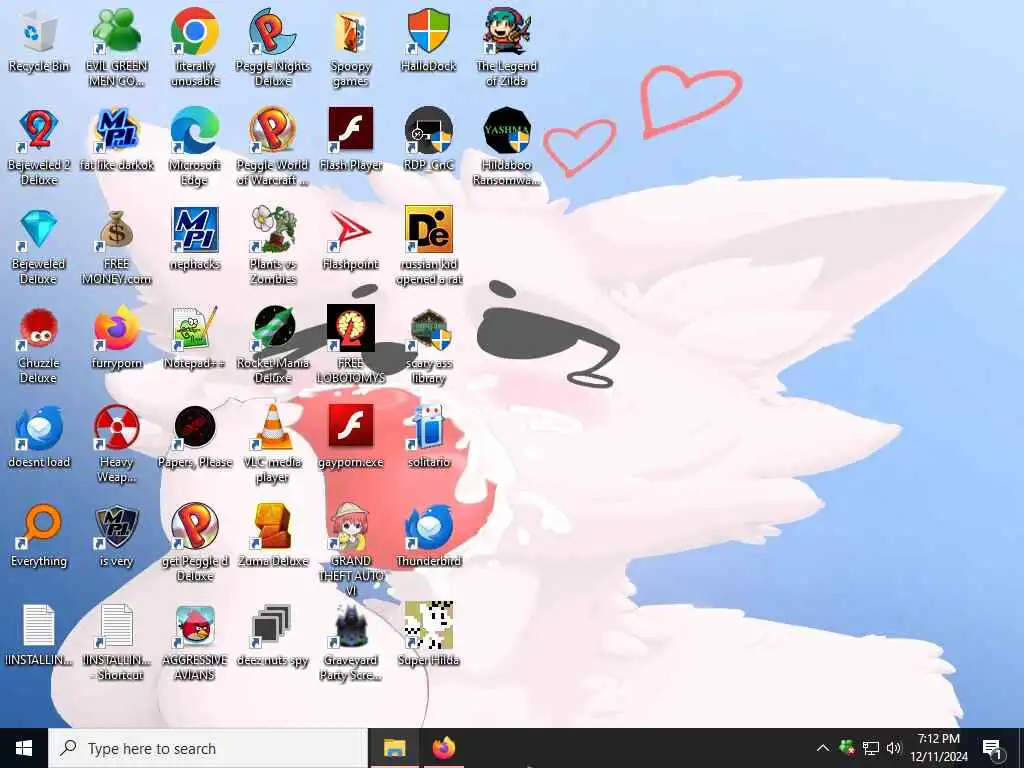Screen dimensions: 1024x768
Task: Open the notification center icon
Action: pos(992,748)
